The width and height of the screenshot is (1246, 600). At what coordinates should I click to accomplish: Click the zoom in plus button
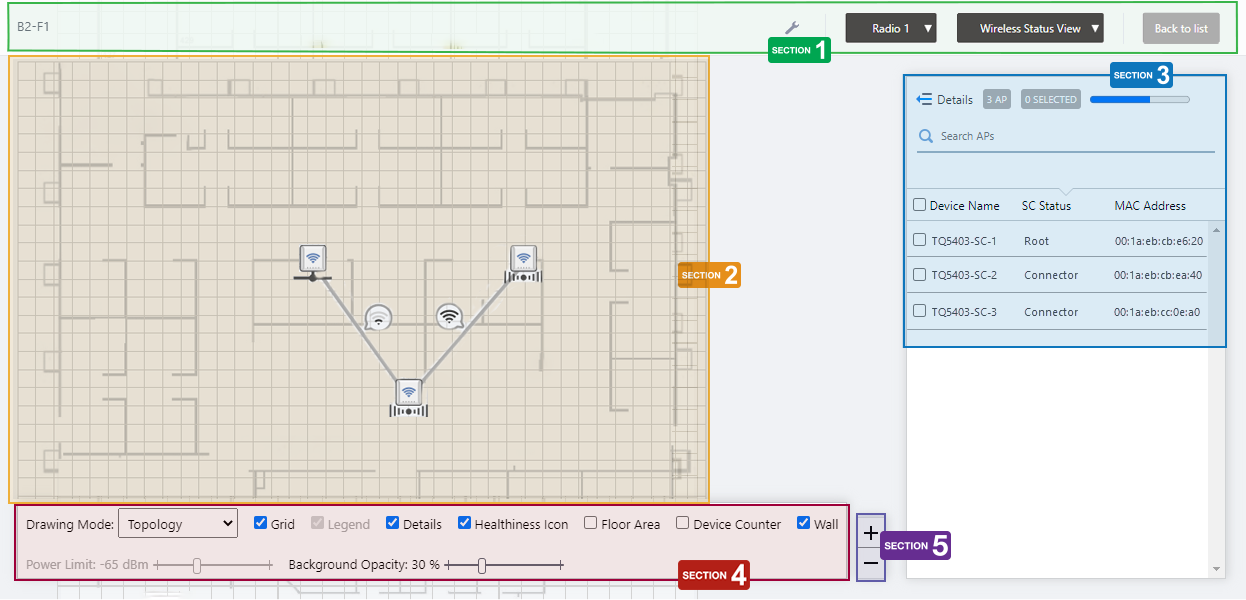point(870,533)
